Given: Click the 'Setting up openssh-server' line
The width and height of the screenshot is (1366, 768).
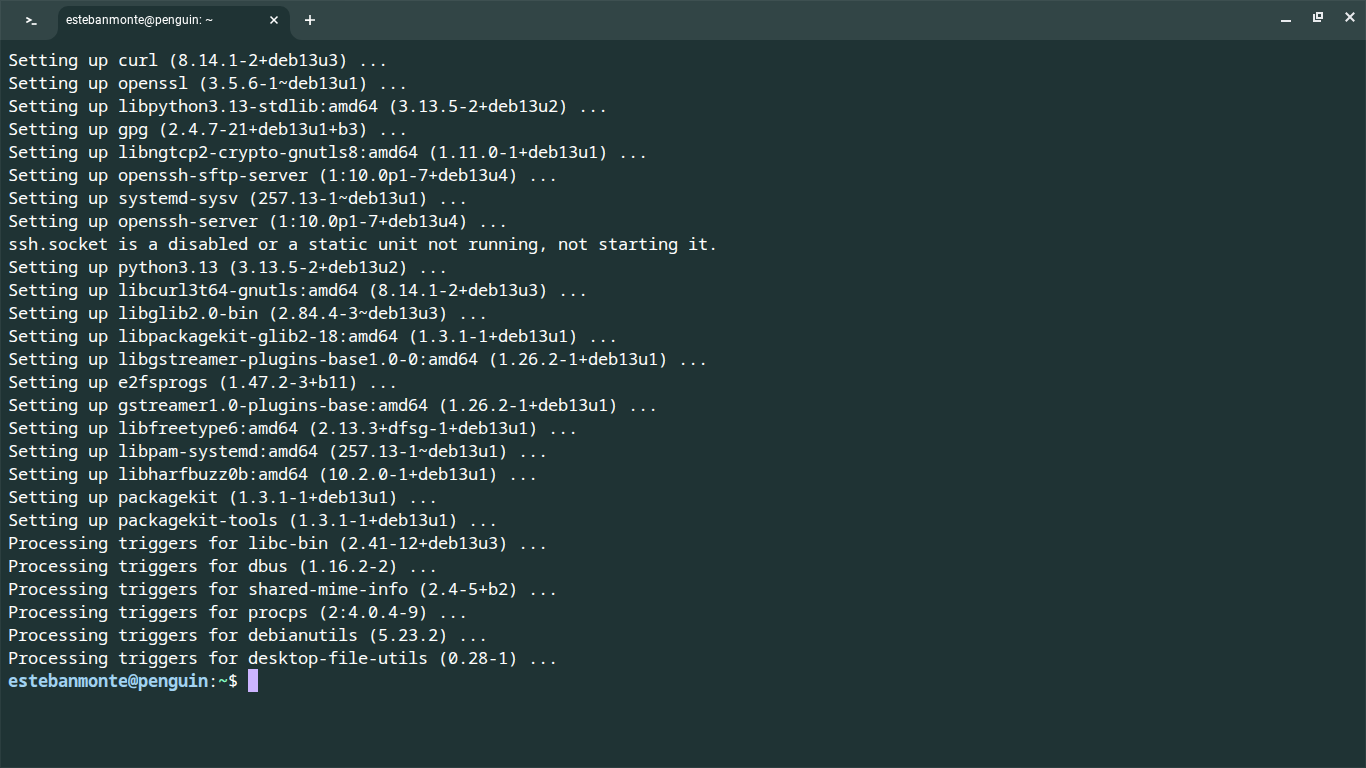Looking at the screenshot, I should (x=258, y=221).
